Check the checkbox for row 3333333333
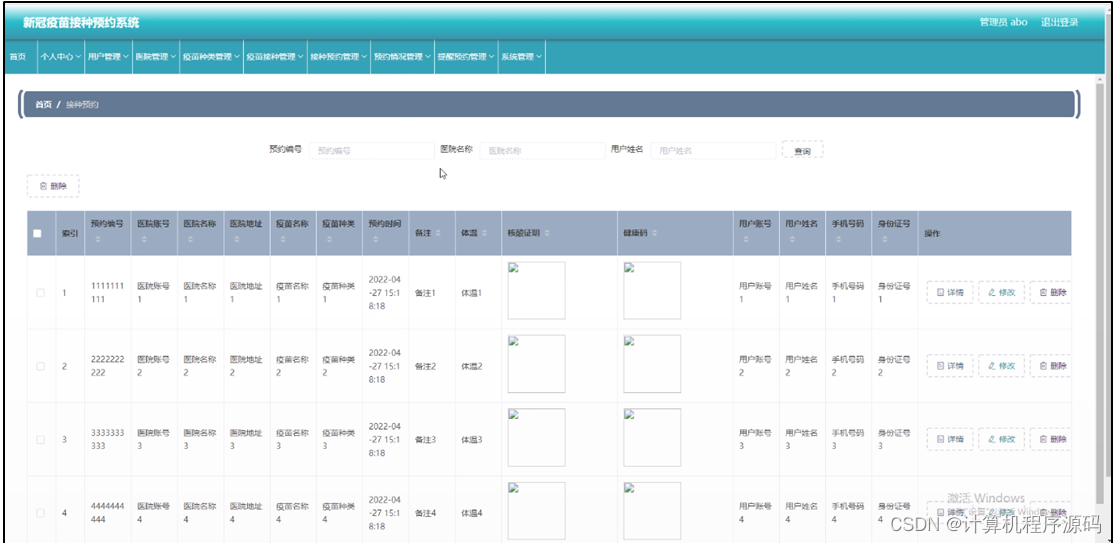 (x=41, y=440)
